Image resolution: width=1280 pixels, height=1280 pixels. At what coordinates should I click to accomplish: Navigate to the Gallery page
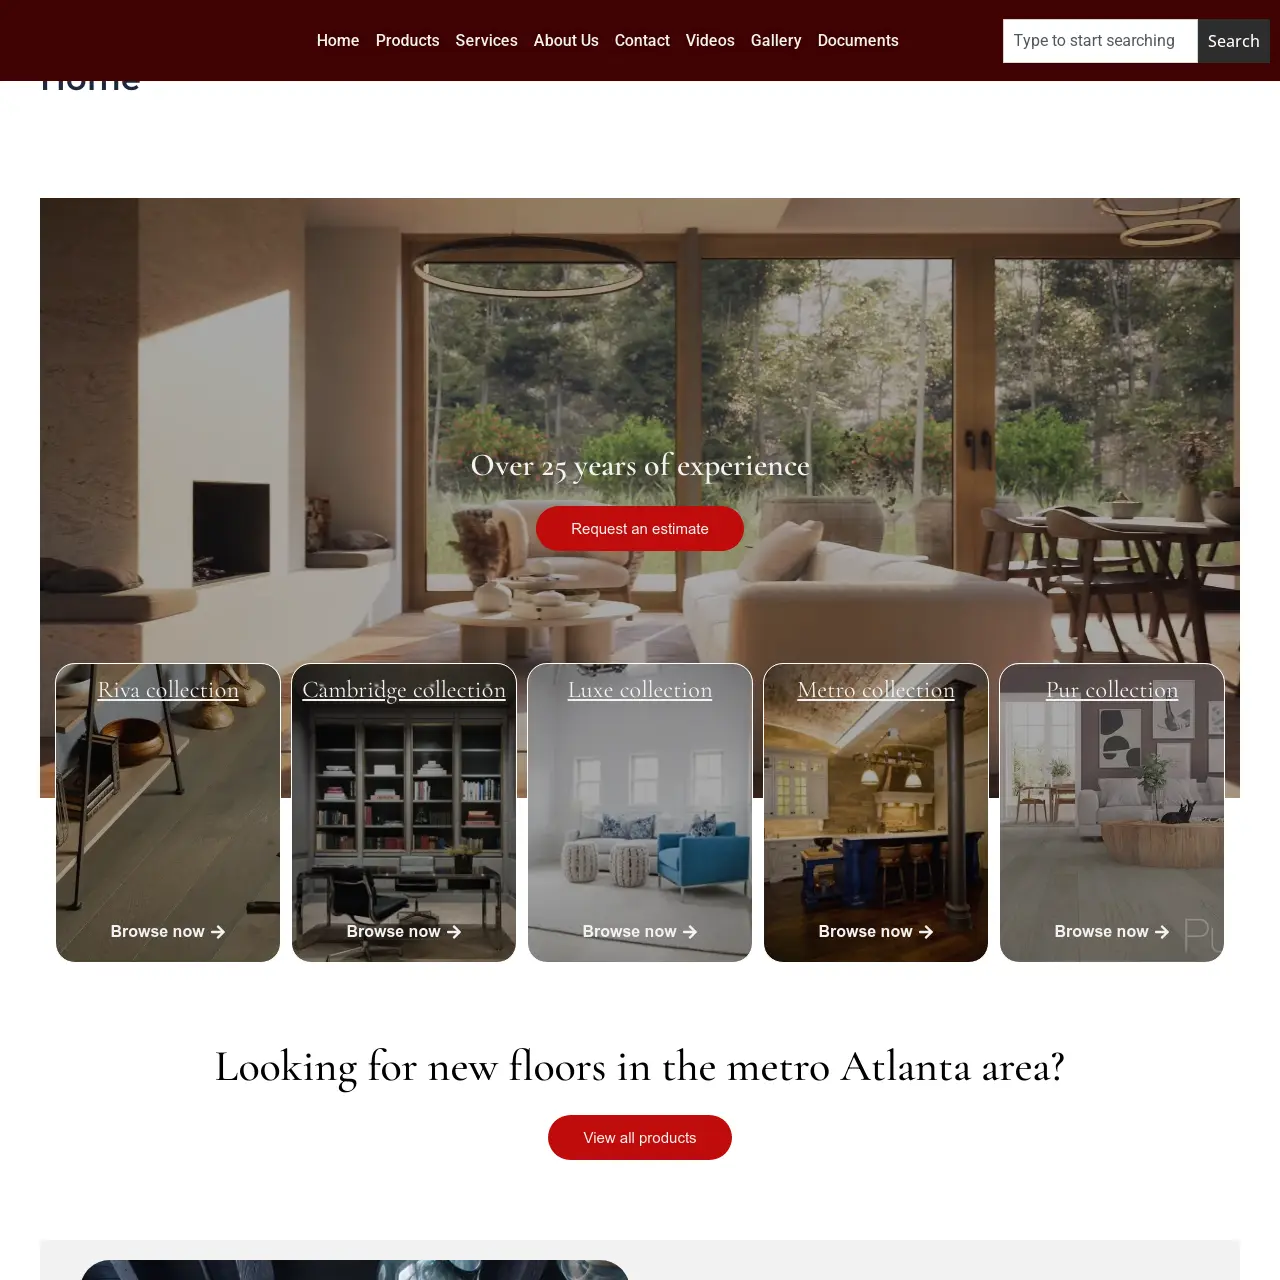[x=776, y=41]
